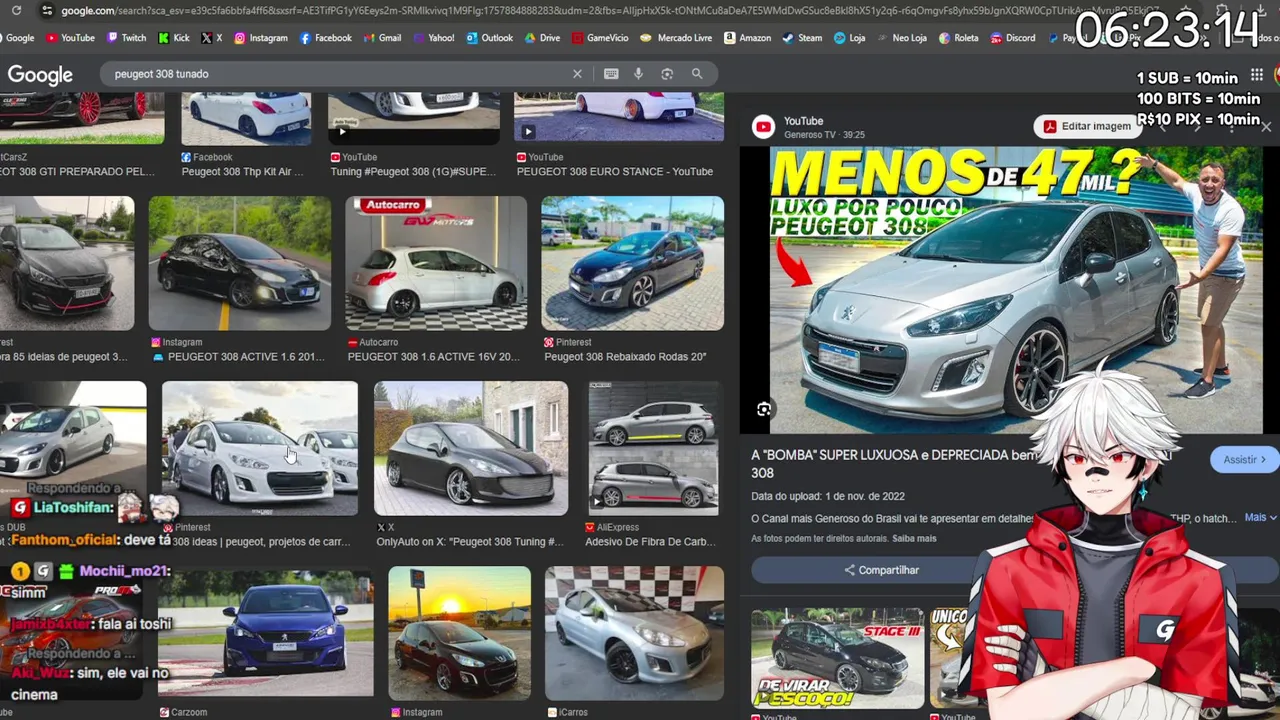Reload the page with the refresh icon
The height and width of the screenshot is (720, 1280).
tap(16, 11)
